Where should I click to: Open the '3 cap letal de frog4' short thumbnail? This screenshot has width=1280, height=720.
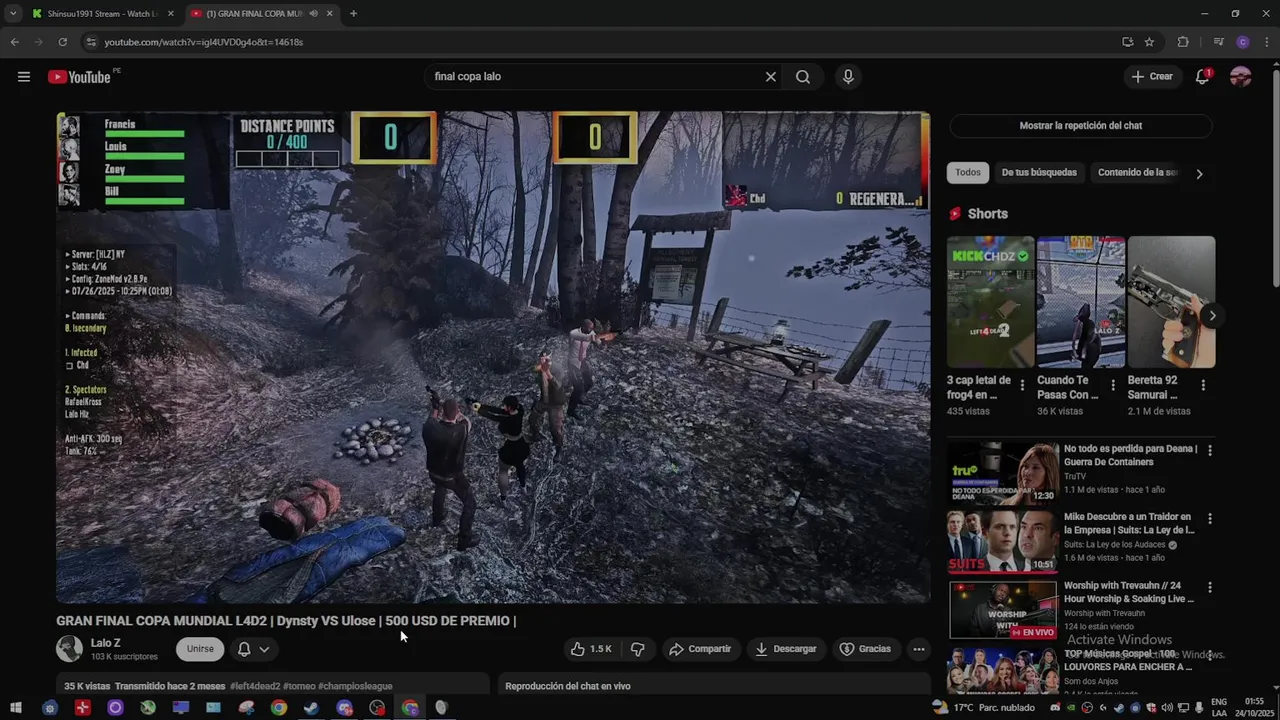(990, 302)
